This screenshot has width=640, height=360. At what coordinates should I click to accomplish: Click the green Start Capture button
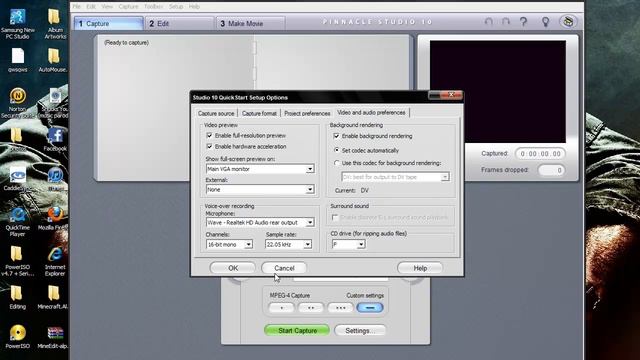(x=297, y=331)
